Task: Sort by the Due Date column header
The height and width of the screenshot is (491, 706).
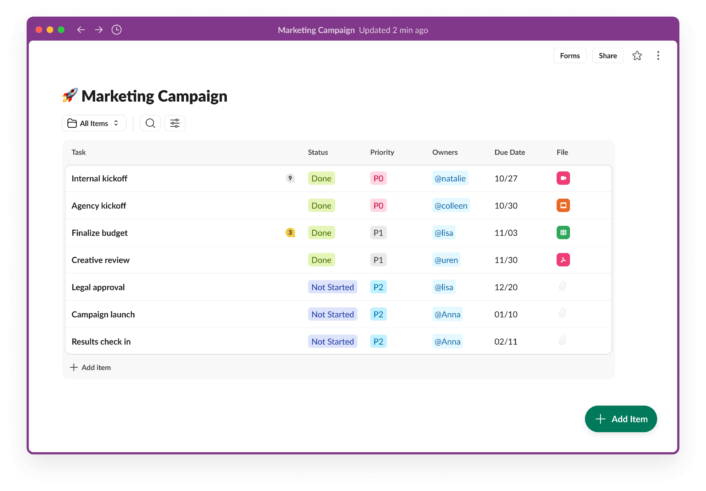Action: coord(509,152)
